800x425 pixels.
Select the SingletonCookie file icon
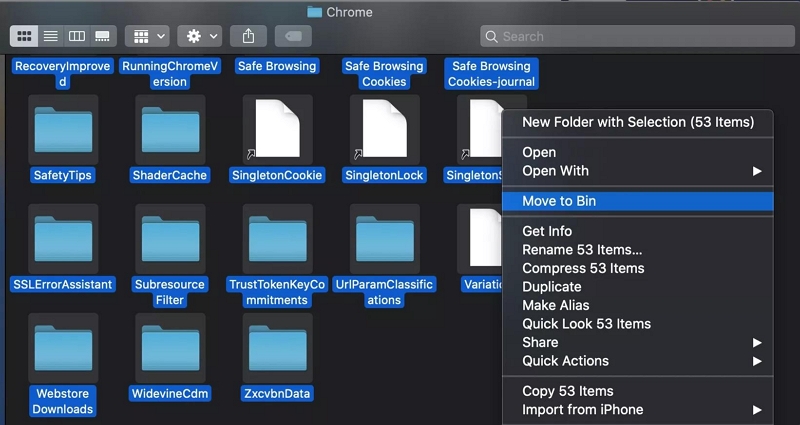[278, 130]
